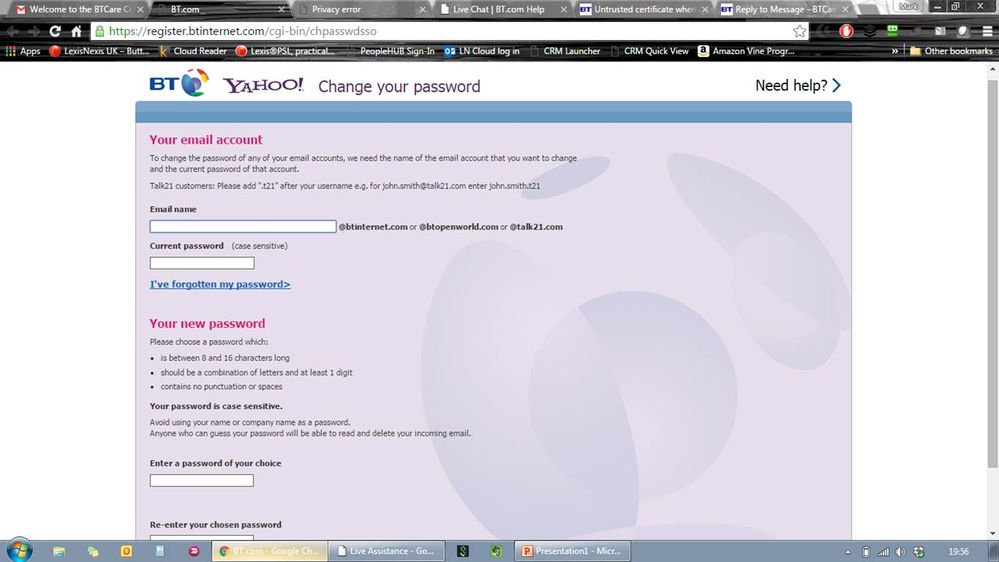Click the taskbar clock showing 19:56
Image resolution: width=999 pixels, height=562 pixels.
(x=958, y=552)
